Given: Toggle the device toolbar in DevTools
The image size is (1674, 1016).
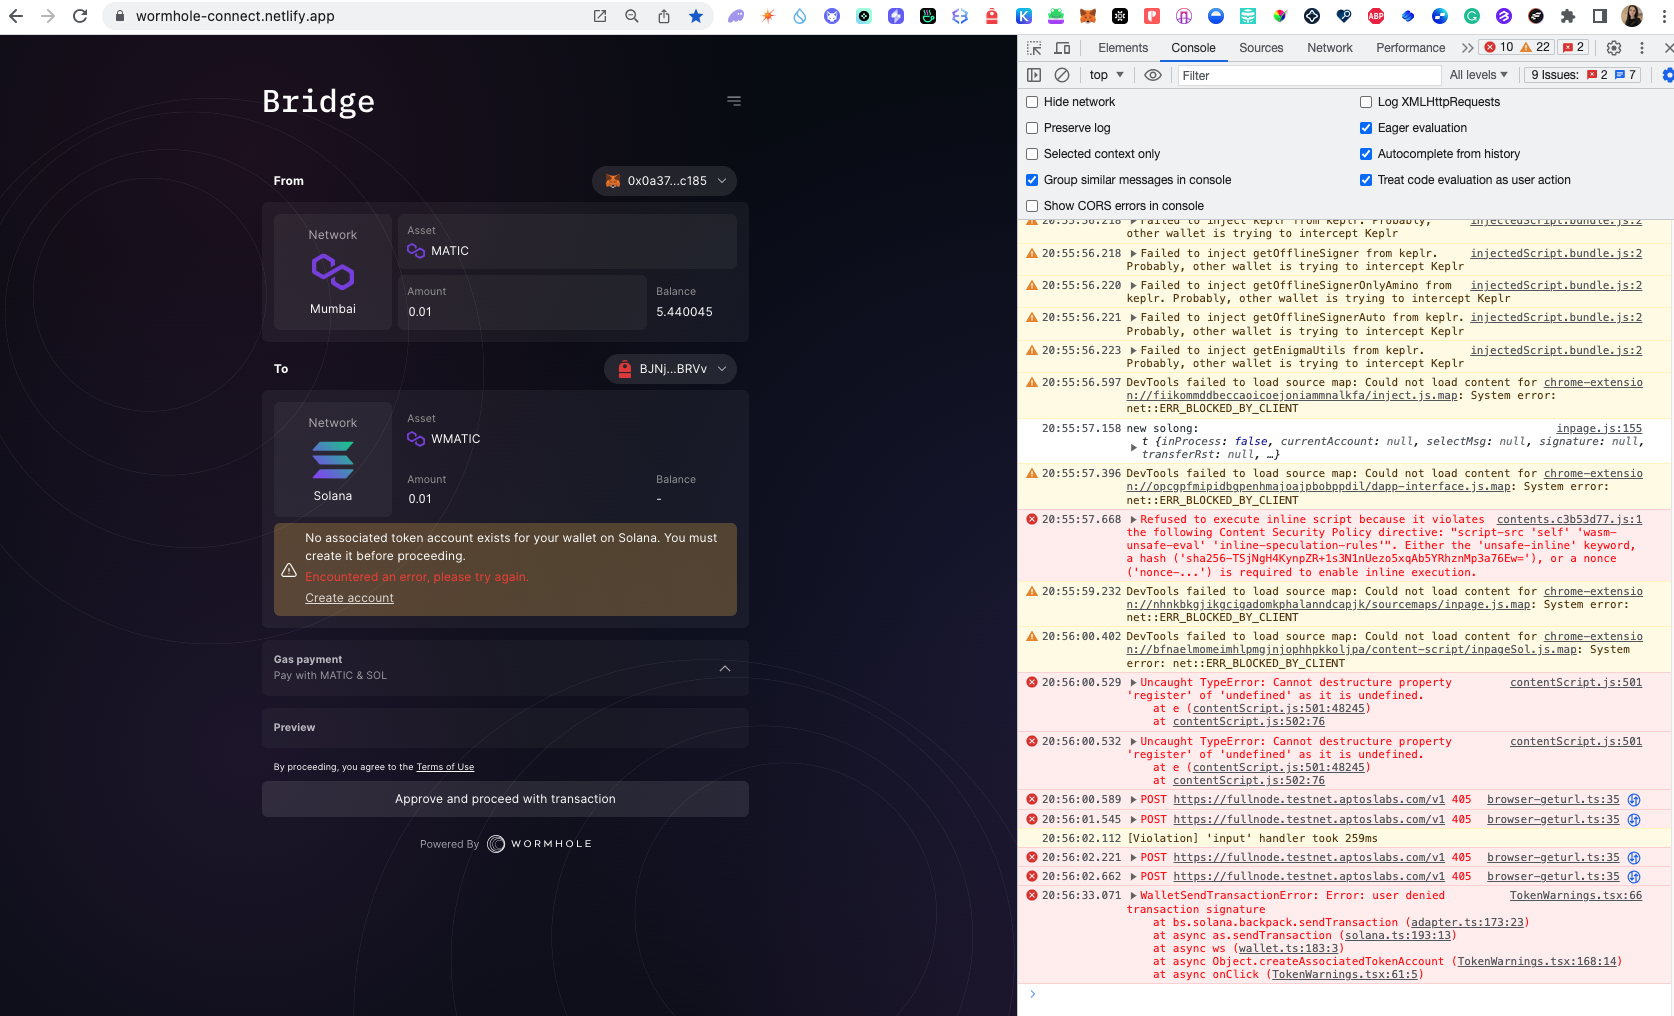Looking at the screenshot, I should pos(1062,47).
